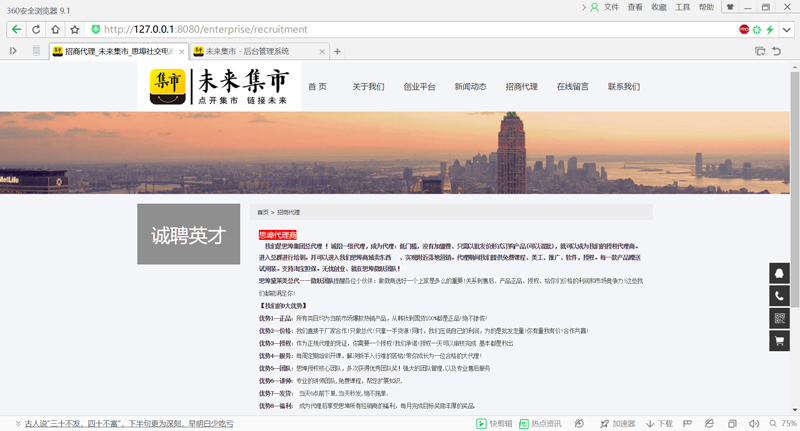Toggle browser sound mute speaker icon
The width and height of the screenshot is (800, 431).
(755, 423)
